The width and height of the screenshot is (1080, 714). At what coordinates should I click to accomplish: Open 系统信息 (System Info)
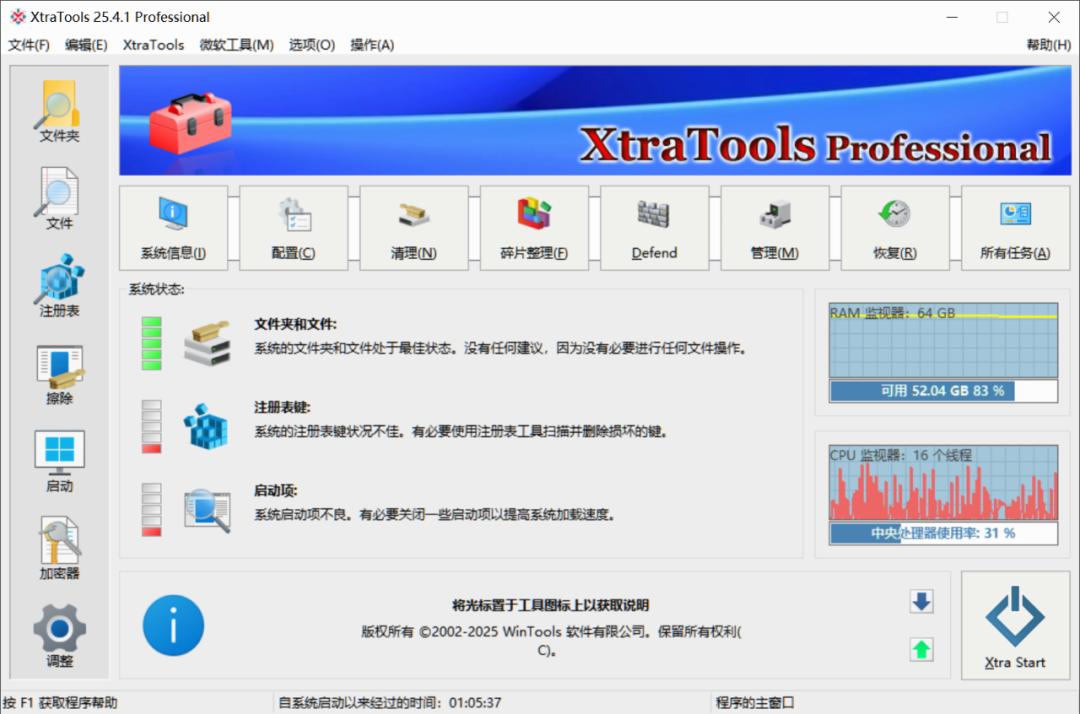174,227
